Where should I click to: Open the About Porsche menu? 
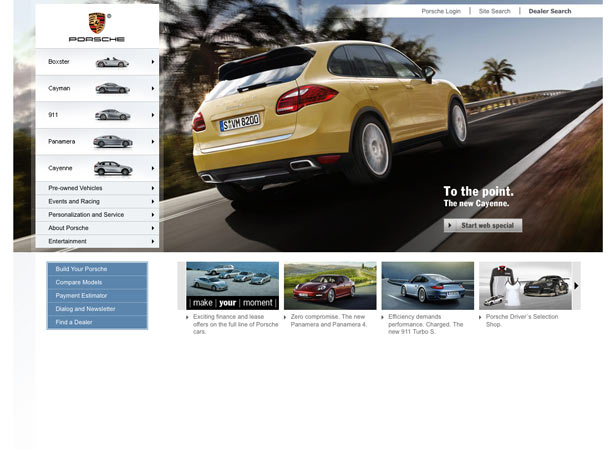point(97,228)
